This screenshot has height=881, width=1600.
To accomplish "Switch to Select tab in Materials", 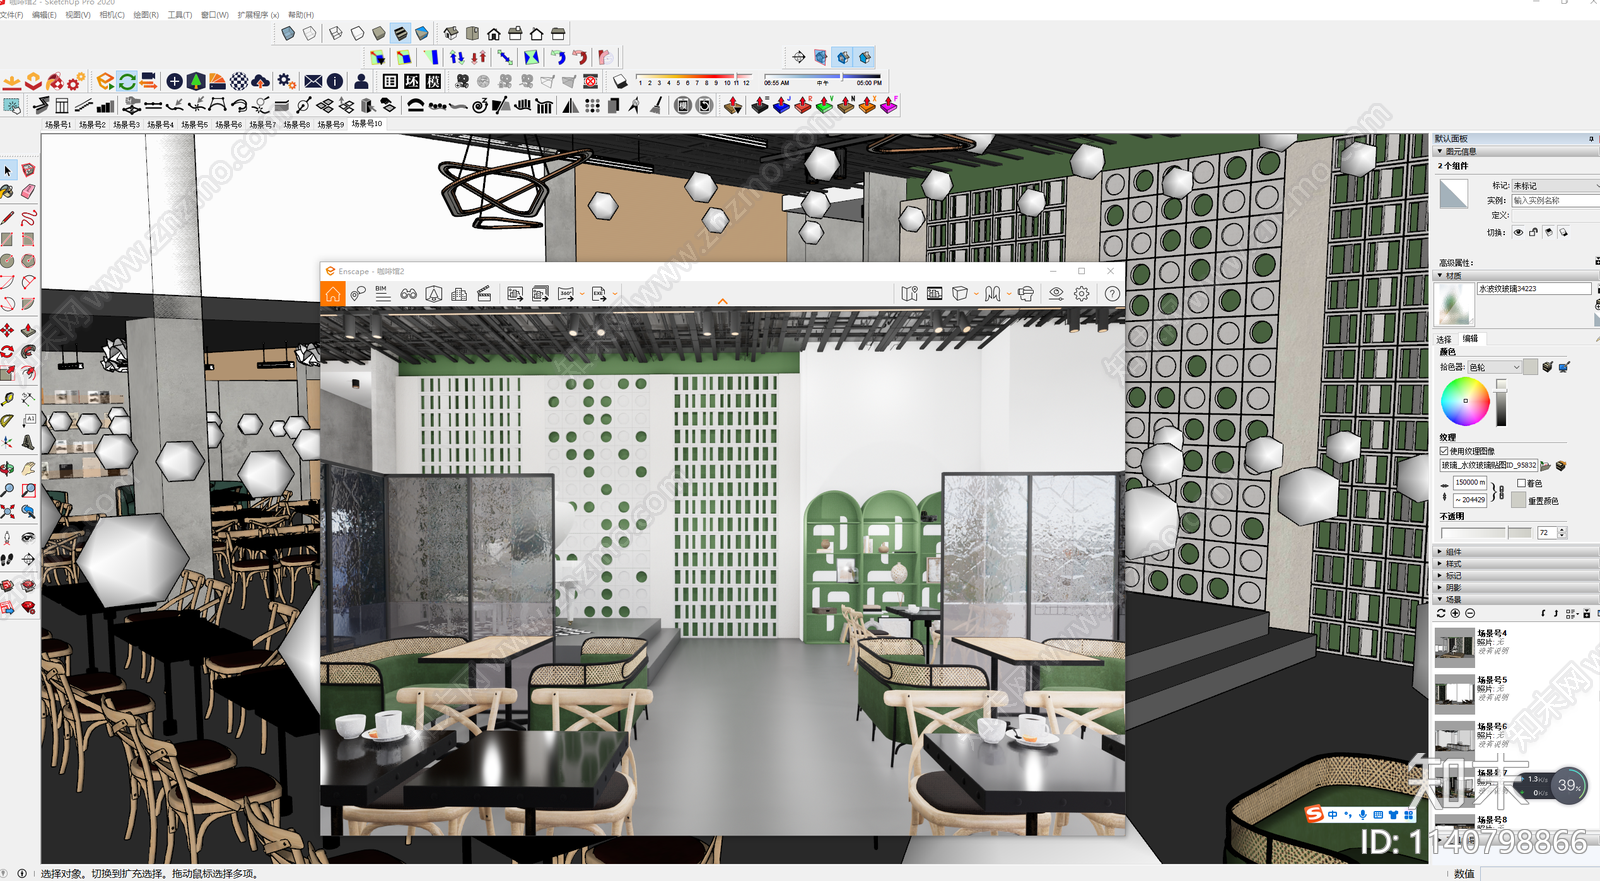I will [x=1444, y=339].
